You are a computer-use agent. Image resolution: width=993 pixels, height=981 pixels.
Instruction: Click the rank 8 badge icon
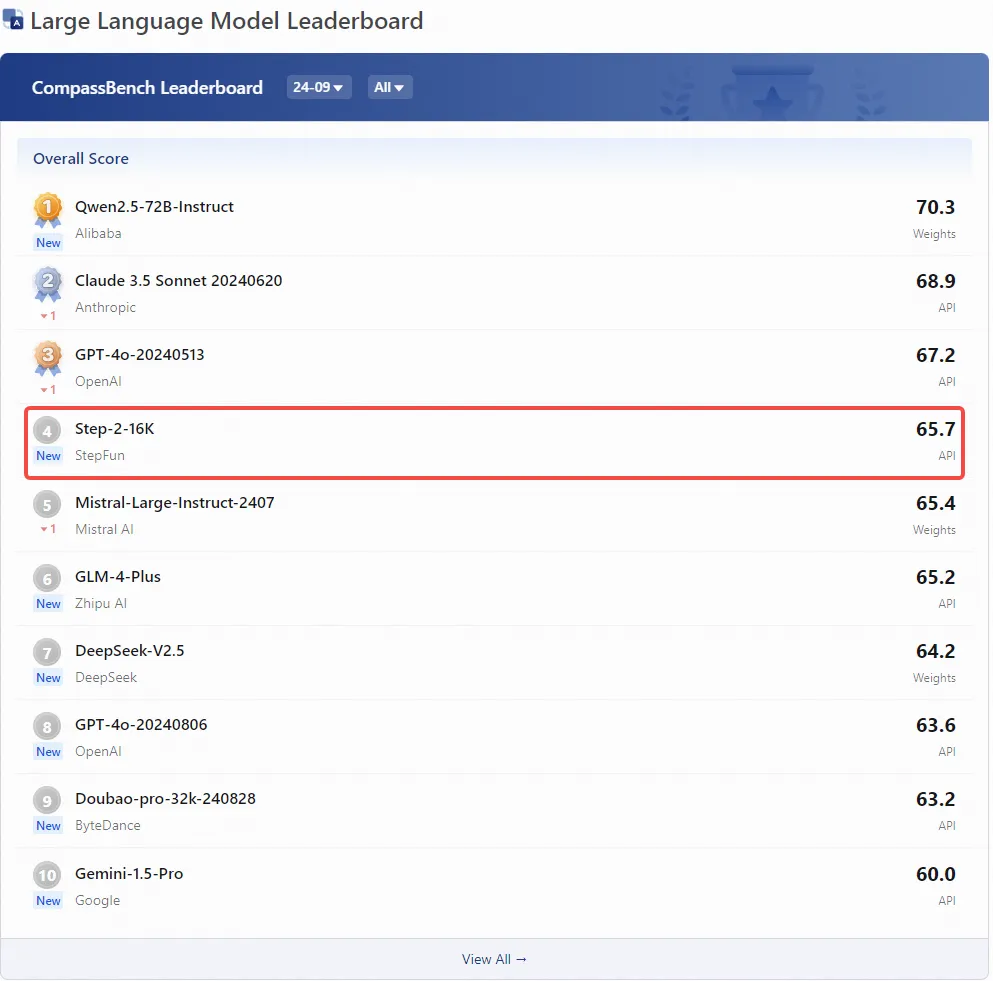47,726
